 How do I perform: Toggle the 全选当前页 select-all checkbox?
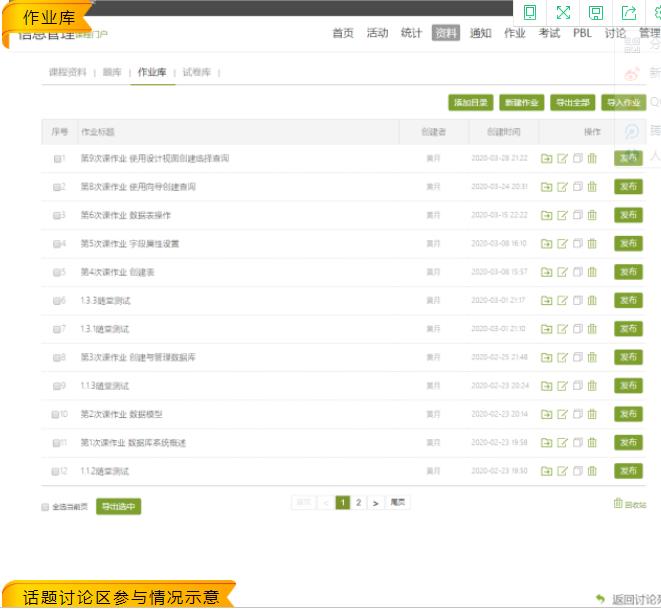(45, 507)
